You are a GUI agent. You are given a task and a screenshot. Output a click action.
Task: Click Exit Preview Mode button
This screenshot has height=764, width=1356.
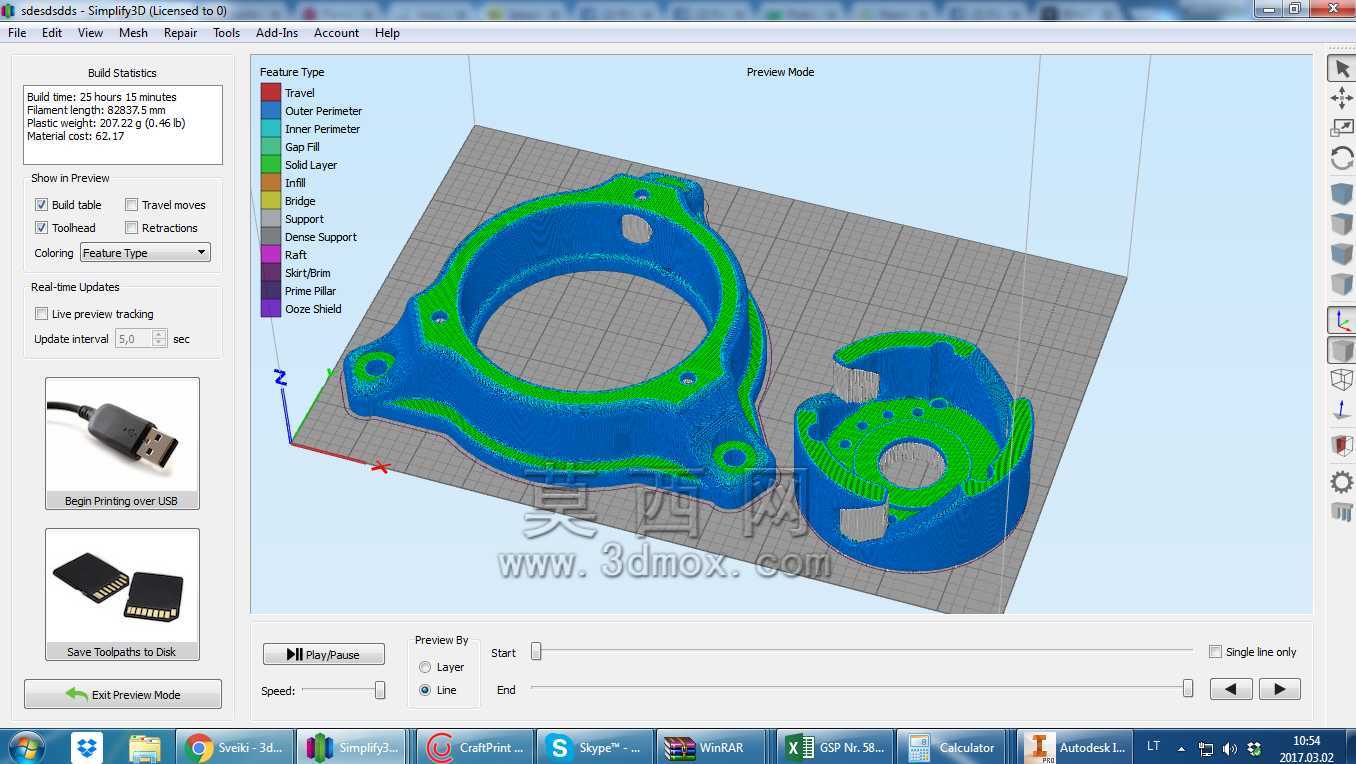coord(123,694)
